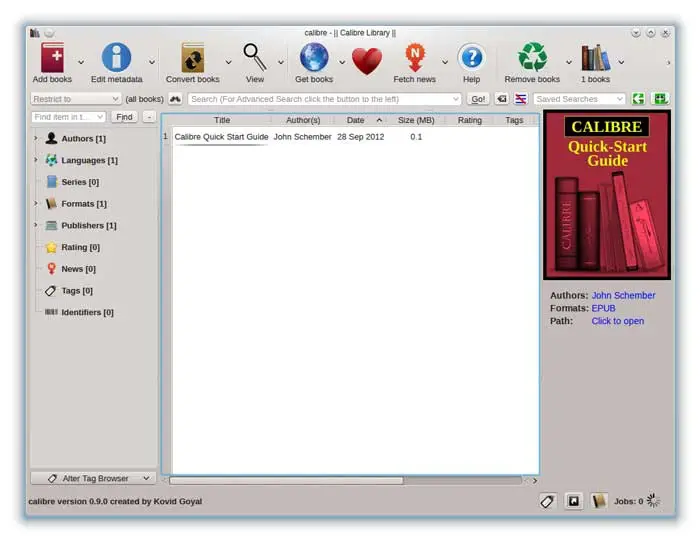
Task: Toggle cover browser icon in status bar
Action: (x=573, y=501)
